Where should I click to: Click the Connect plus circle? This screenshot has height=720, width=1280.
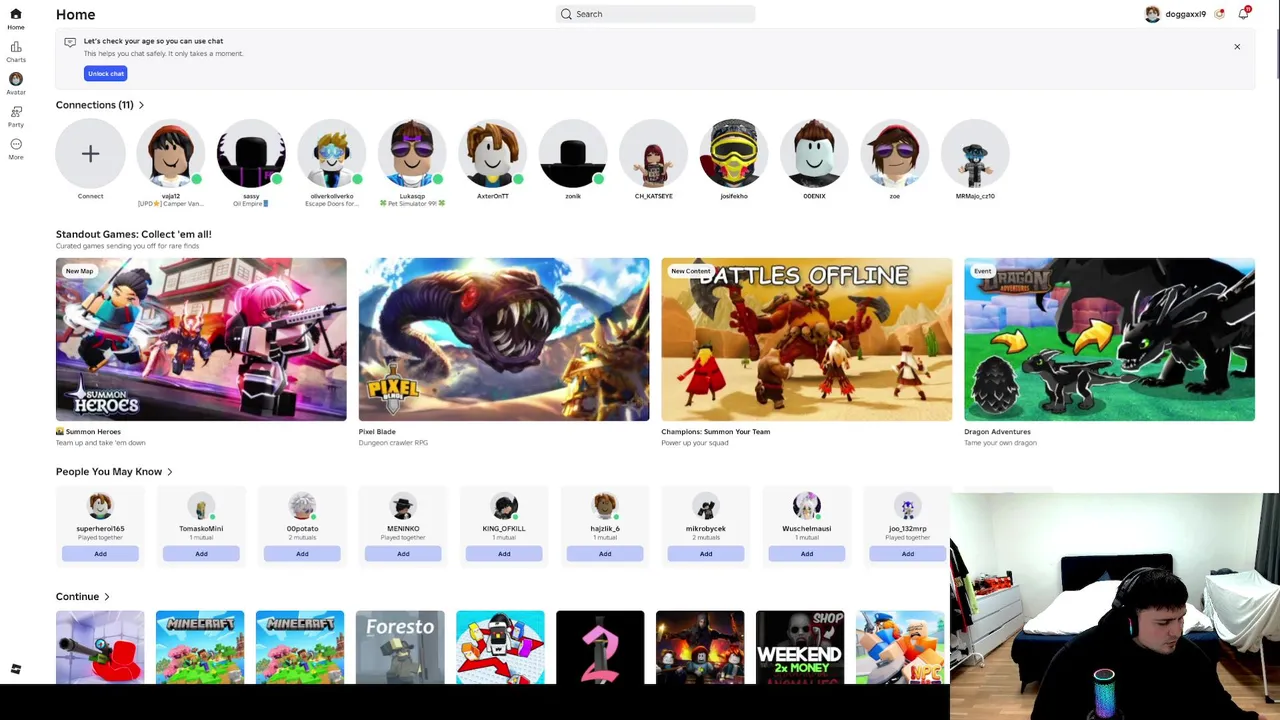[90, 154]
